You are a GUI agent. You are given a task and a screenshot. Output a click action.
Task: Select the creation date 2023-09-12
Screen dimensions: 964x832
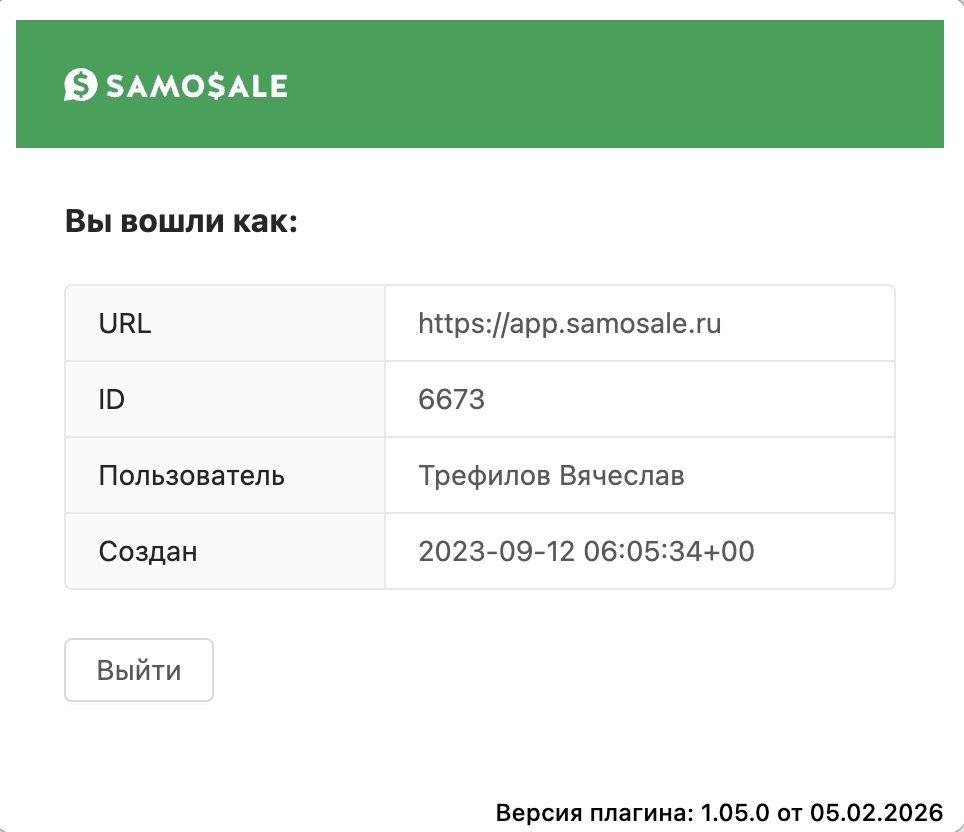tap(496, 552)
